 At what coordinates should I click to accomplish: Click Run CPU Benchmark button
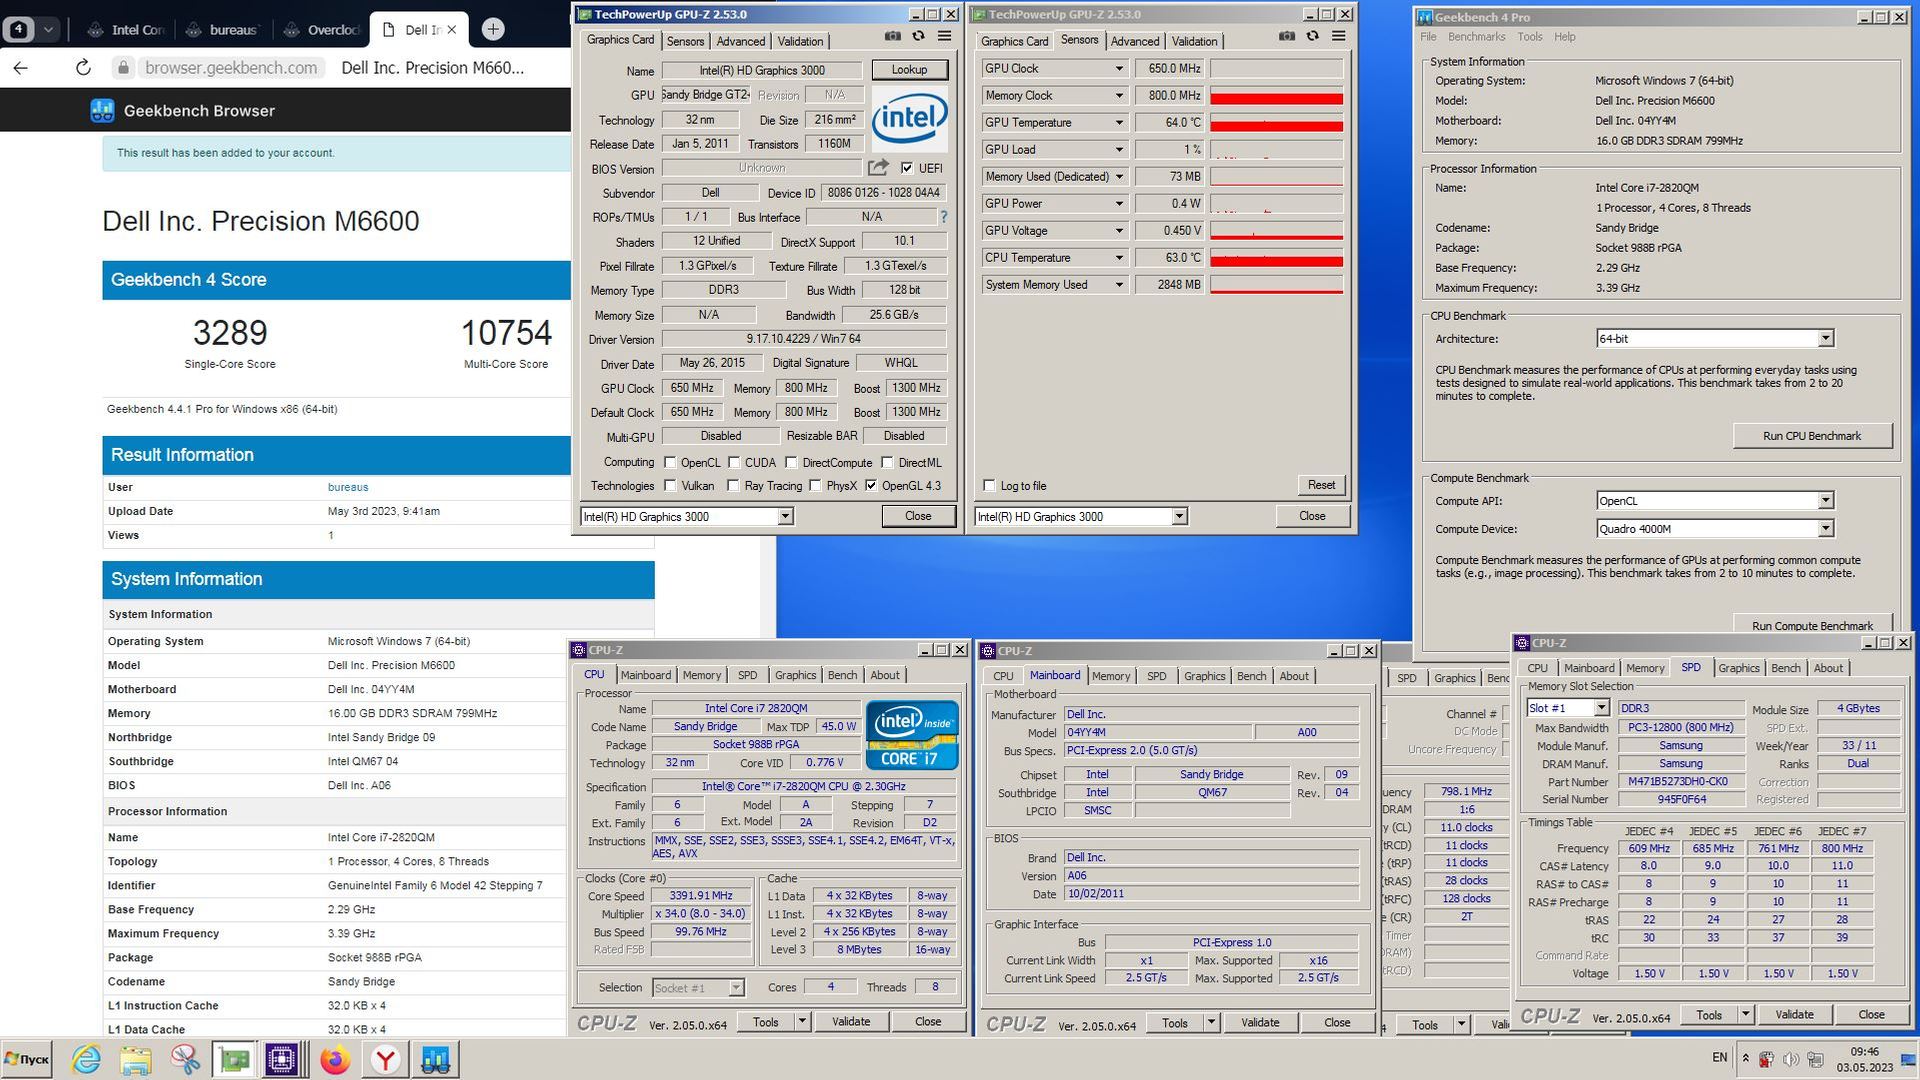(x=1811, y=436)
